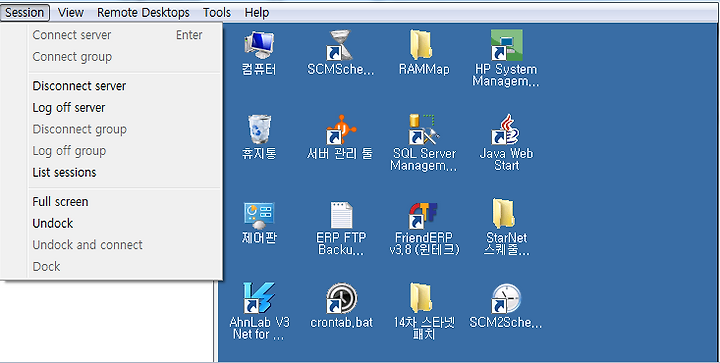This screenshot has width=720, height=363.
Task: Open the RAMMap folder icon
Action: pyautogui.click(x=423, y=45)
